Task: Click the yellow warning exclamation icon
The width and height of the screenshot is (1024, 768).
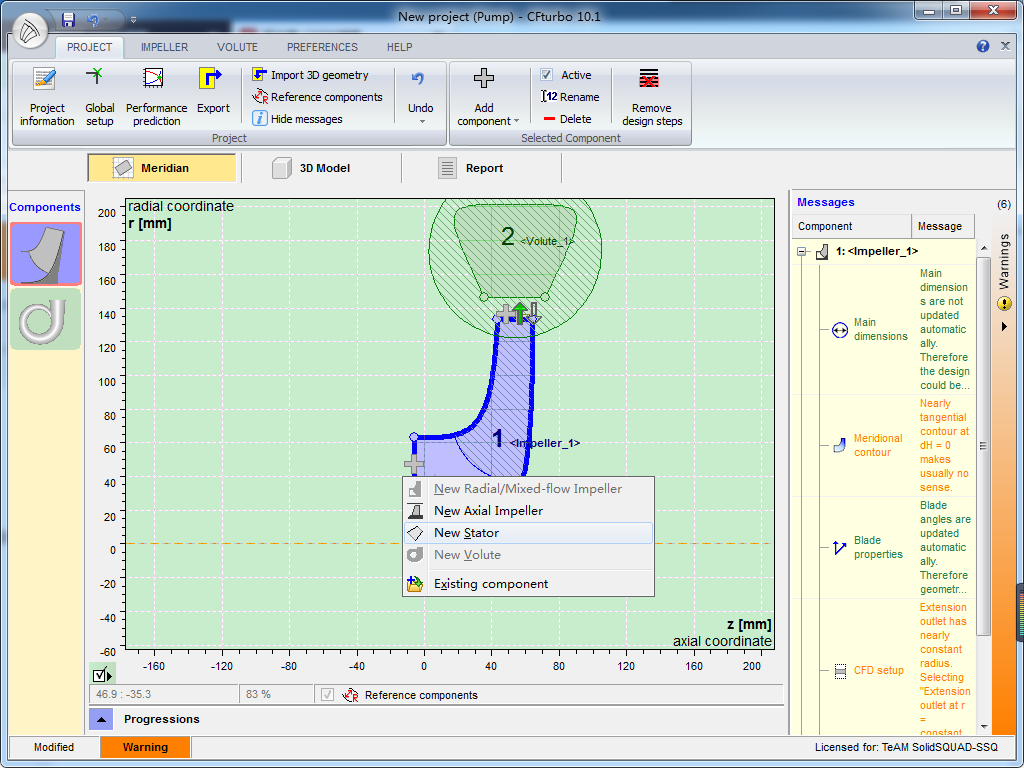Action: click(x=1004, y=304)
